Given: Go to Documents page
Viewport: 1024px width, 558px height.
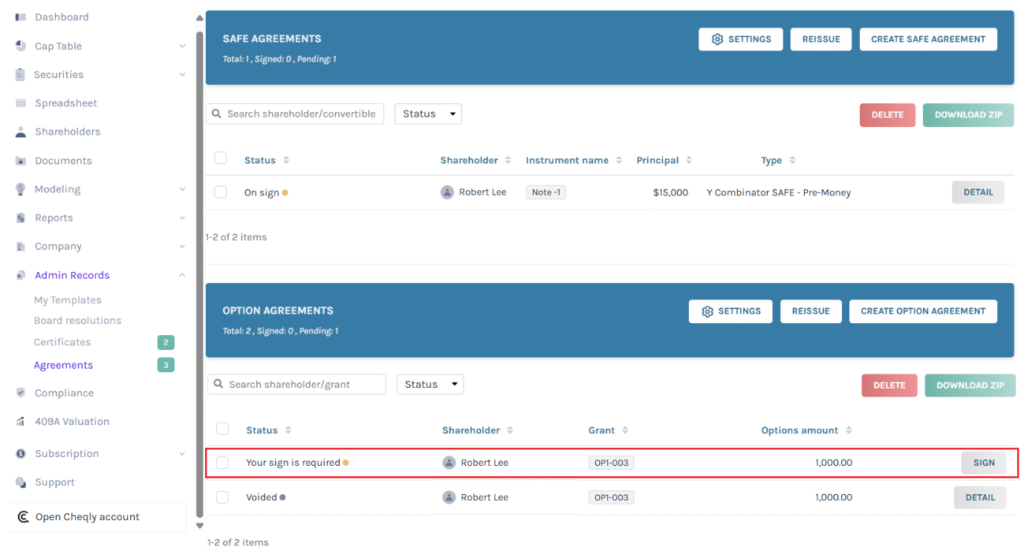Looking at the screenshot, I should pos(63,161).
